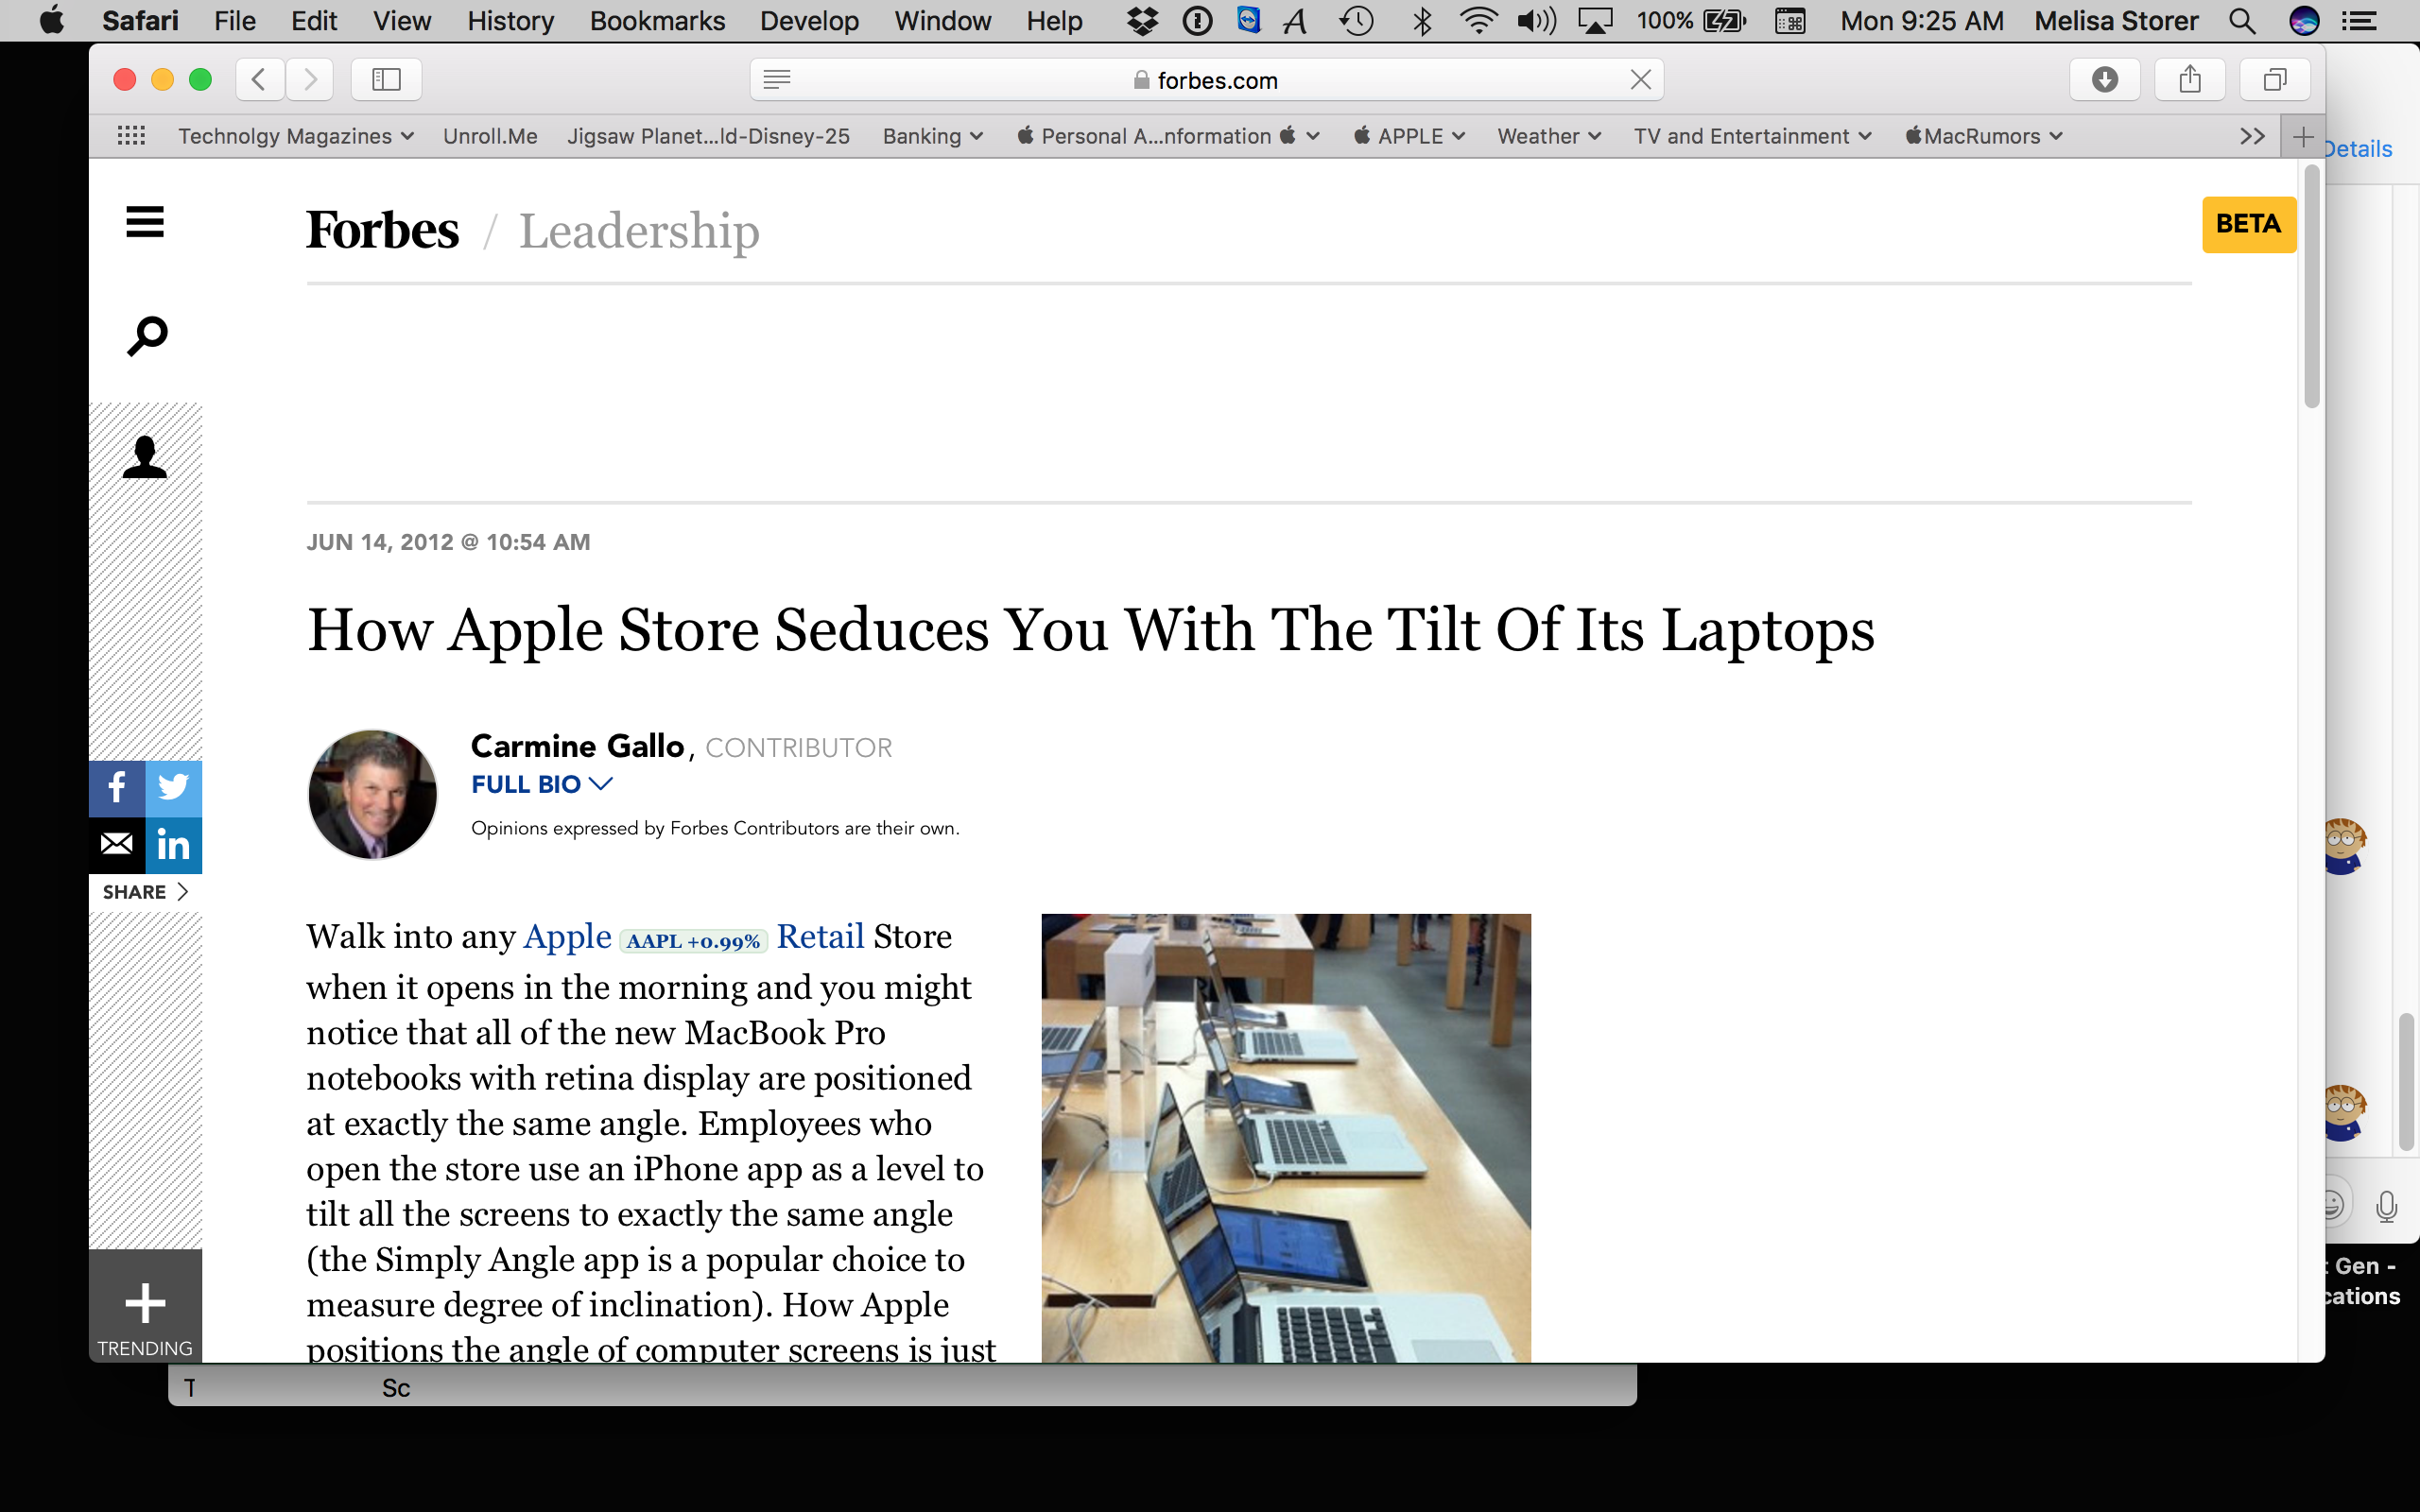This screenshot has width=2420, height=1512.
Task: Open the Safari share sheet button
Action: click(x=2190, y=79)
